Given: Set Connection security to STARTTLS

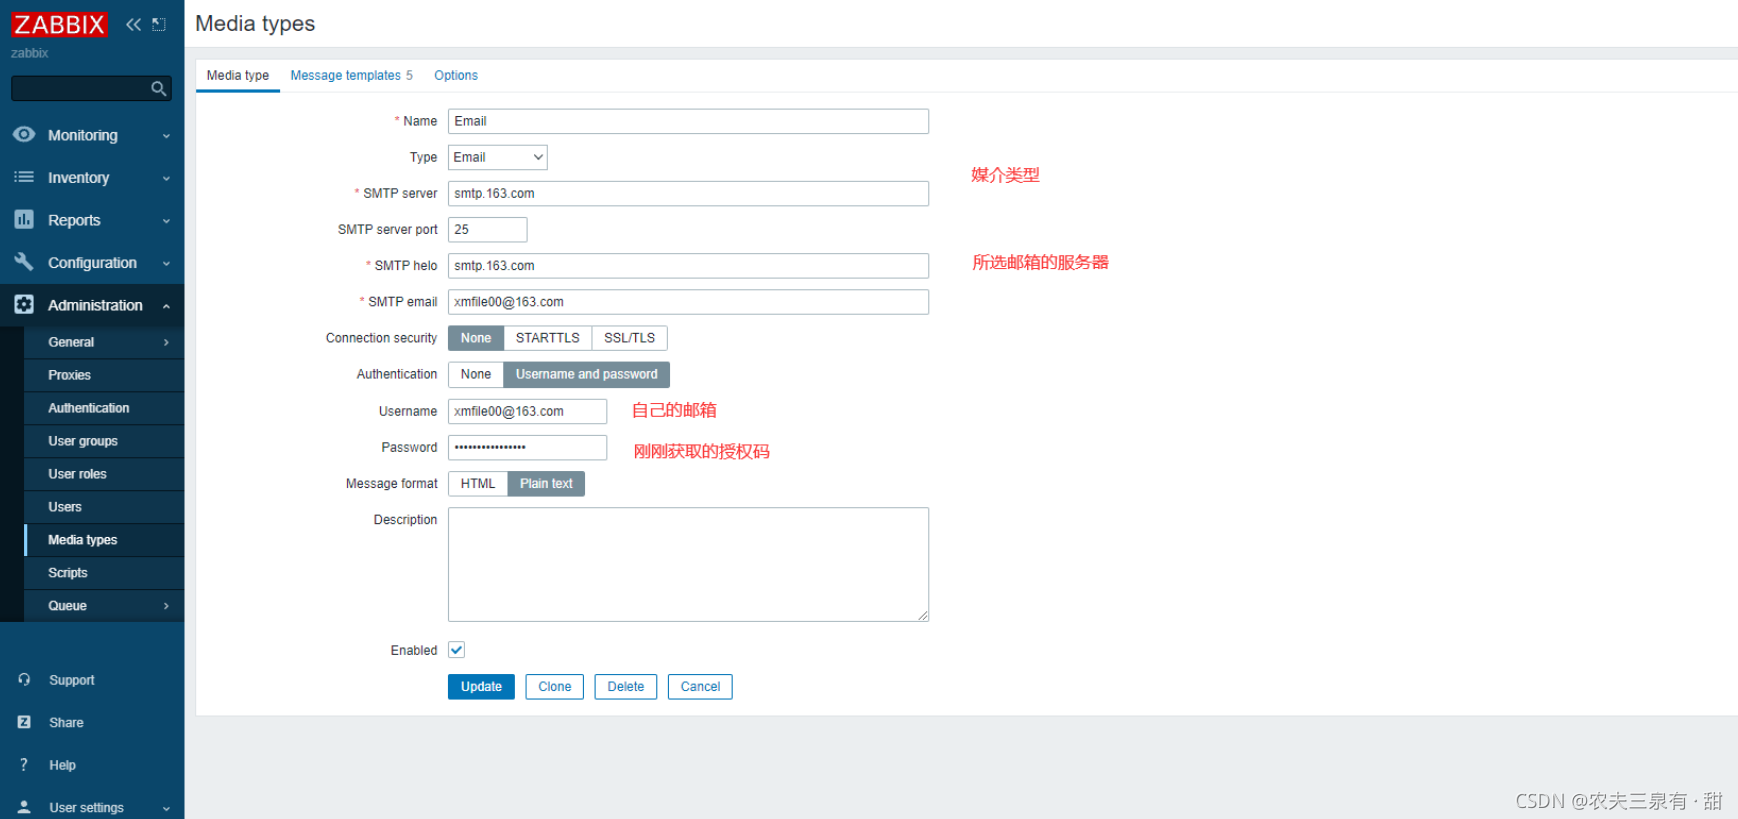Looking at the screenshot, I should [x=547, y=338].
